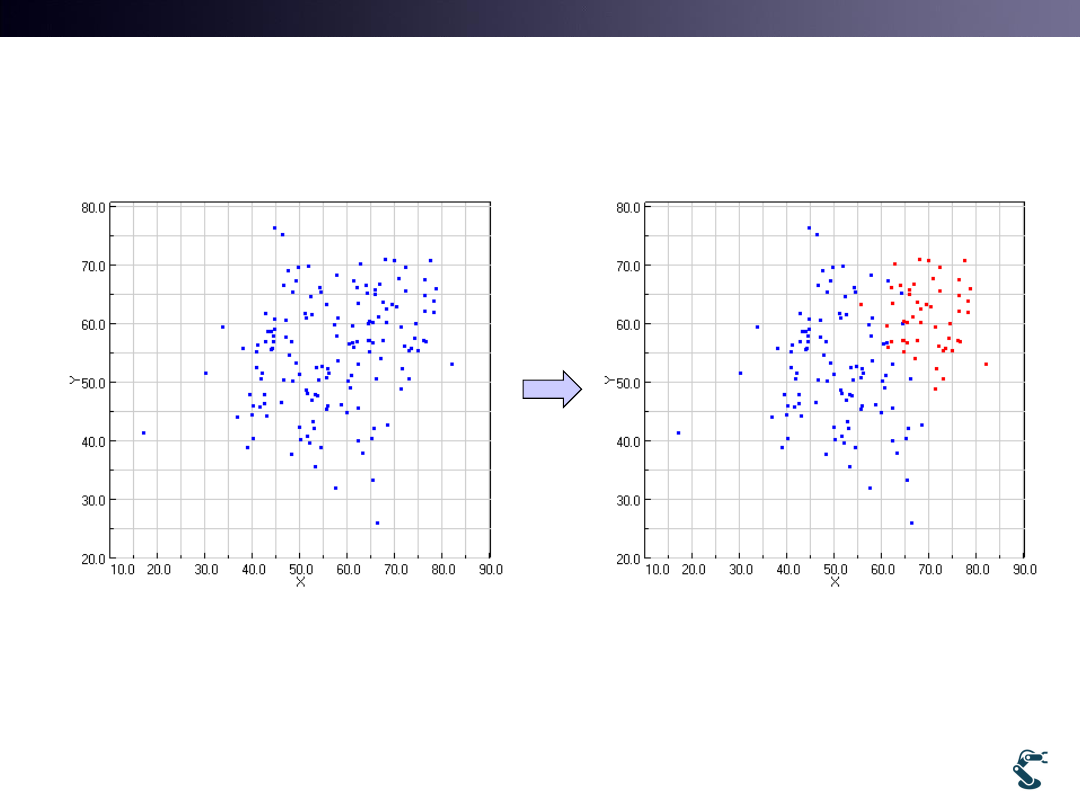
Task: Select the far-left outlier point in left plot
Action: point(144,433)
